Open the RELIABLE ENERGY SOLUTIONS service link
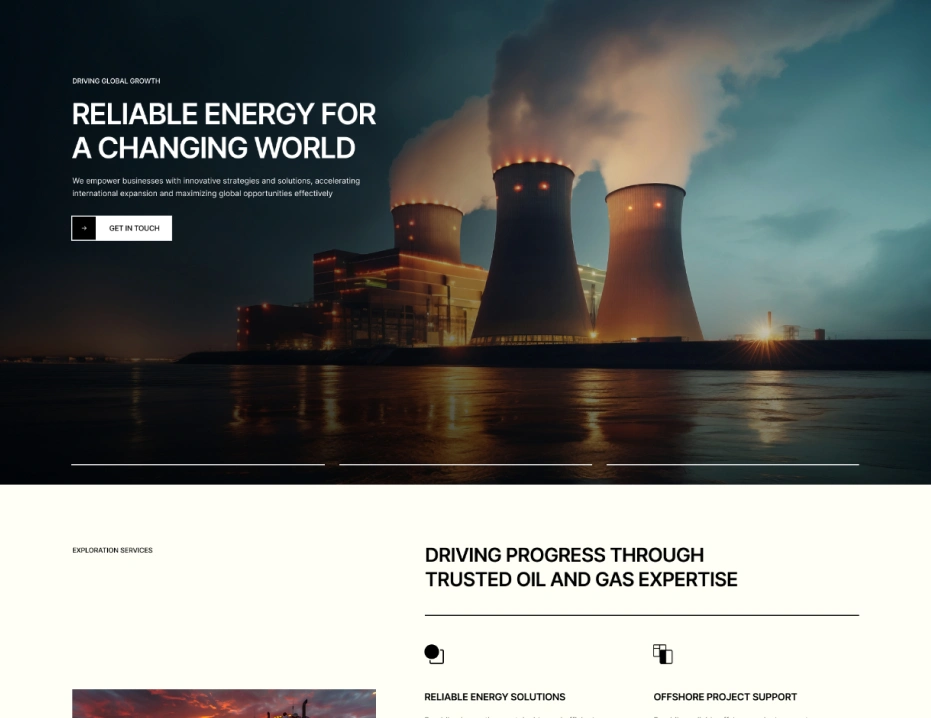931x718 pixels. (494, 697)
